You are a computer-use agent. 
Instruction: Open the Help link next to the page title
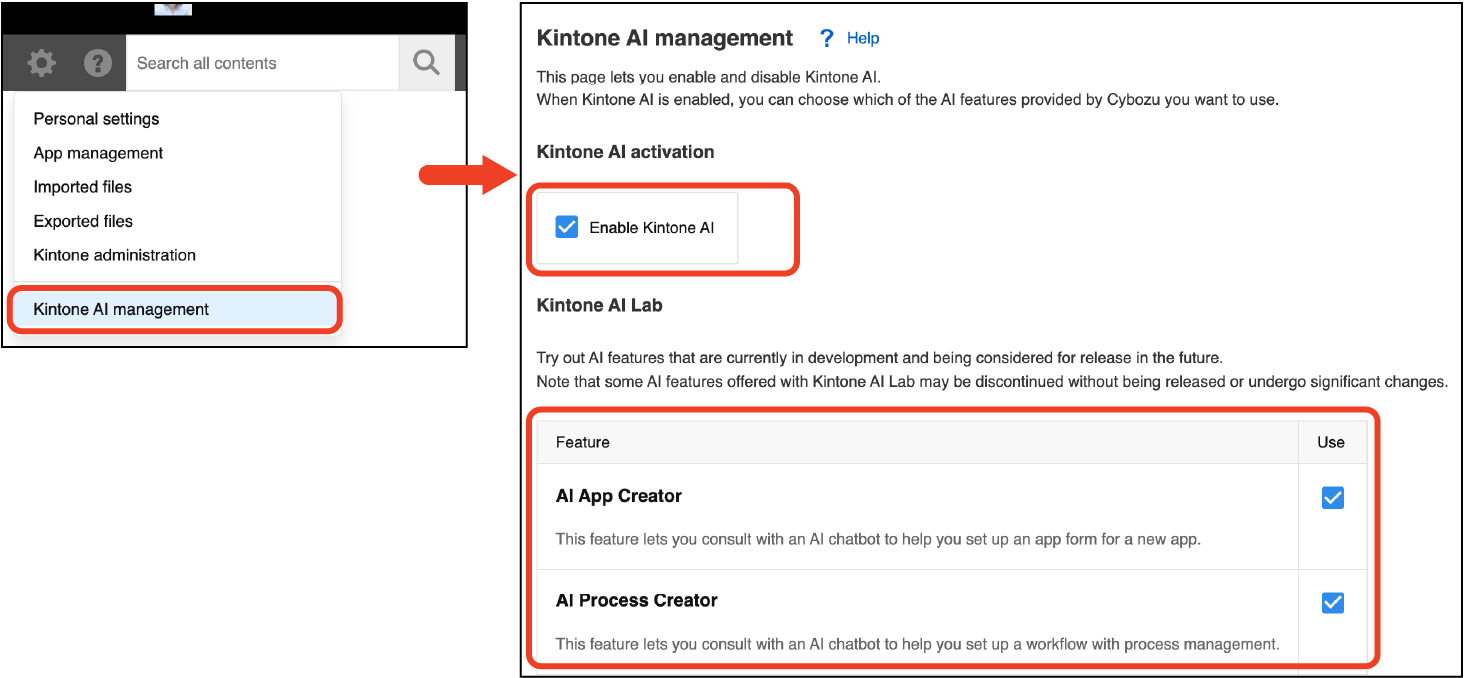pyautogui.click(x=862, y=38)
